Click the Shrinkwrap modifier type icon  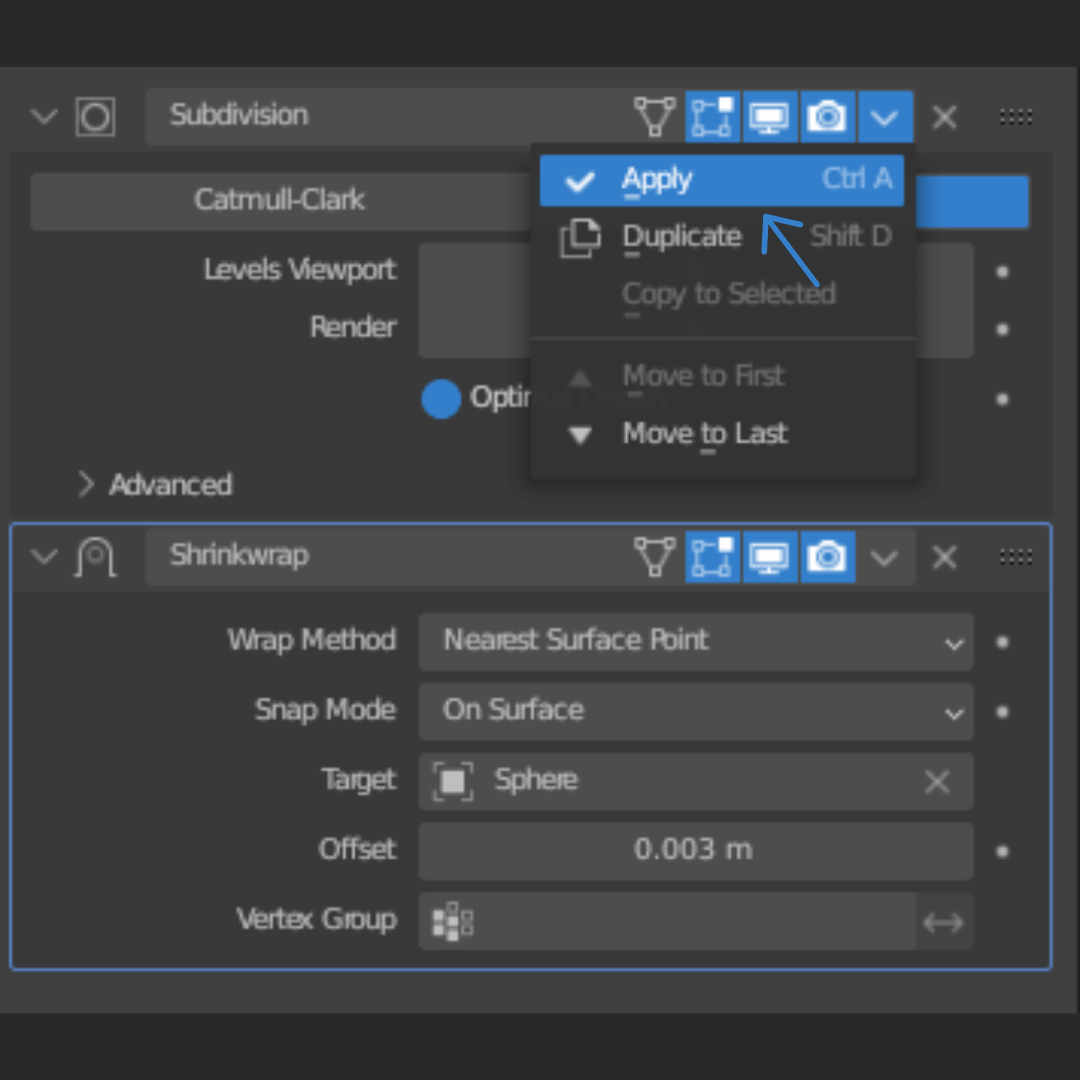(x=95, y=557)
